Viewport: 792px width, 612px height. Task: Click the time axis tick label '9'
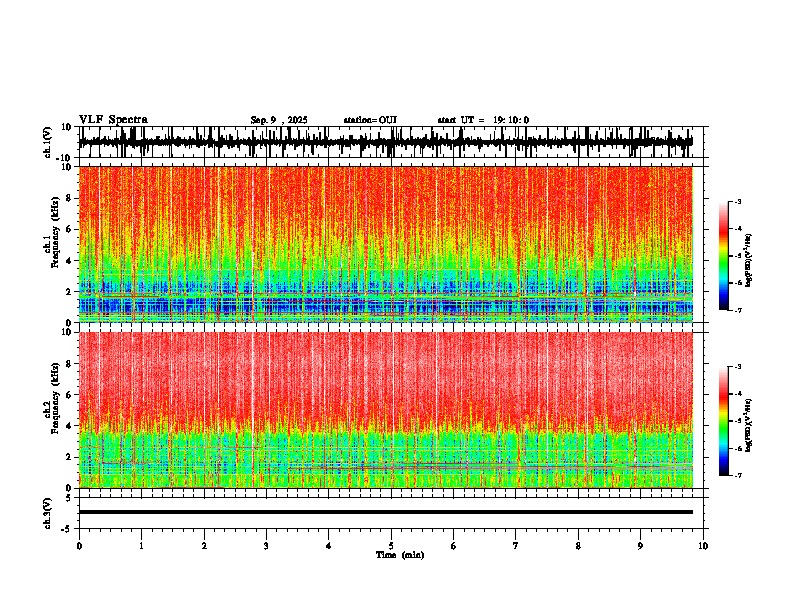pos(640,546)
